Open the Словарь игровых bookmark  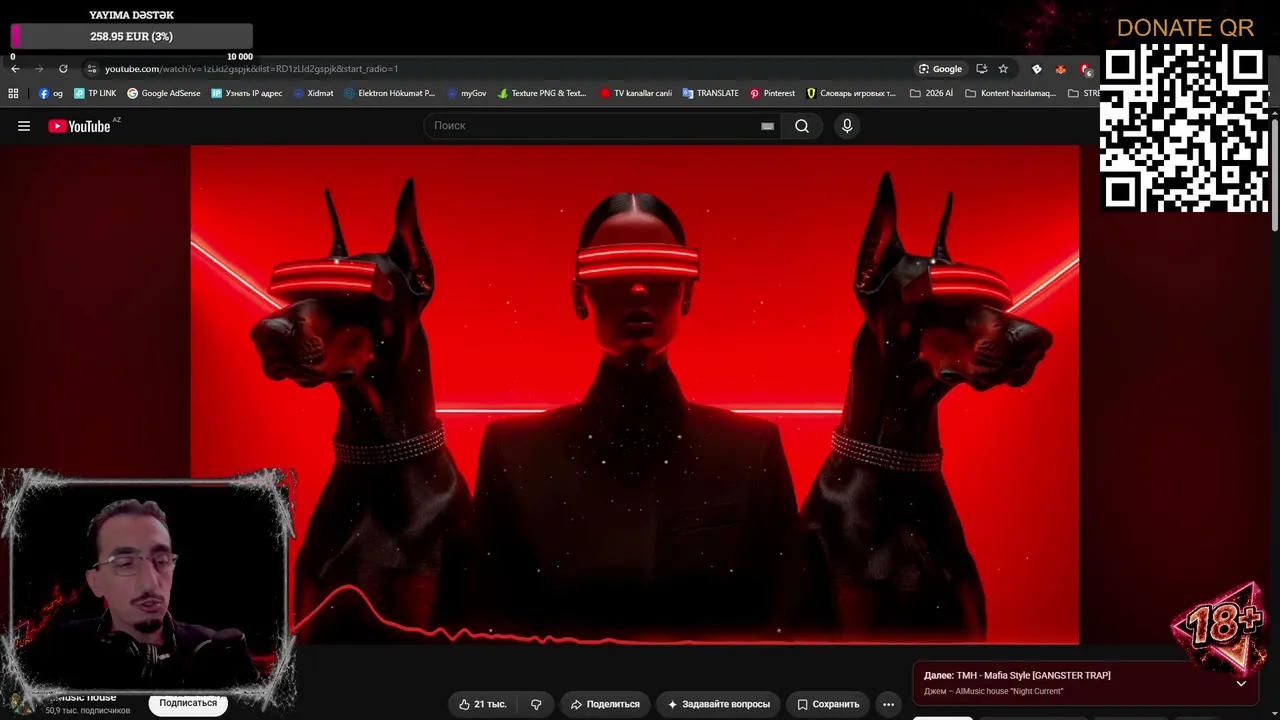[851, 93]
